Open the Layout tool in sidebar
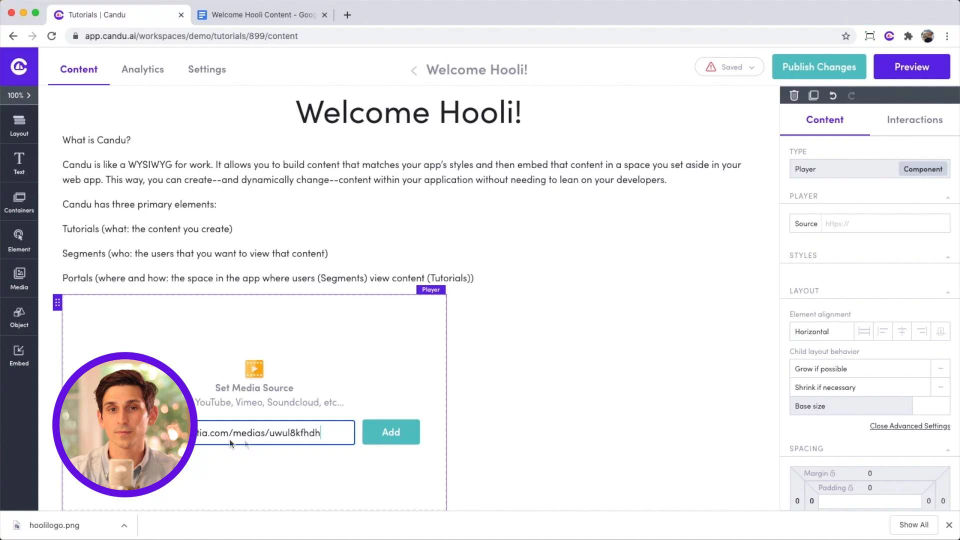Image resolution: width=960 pixels, height=540 pixels. pyautogui.click(x=19, y=126)
